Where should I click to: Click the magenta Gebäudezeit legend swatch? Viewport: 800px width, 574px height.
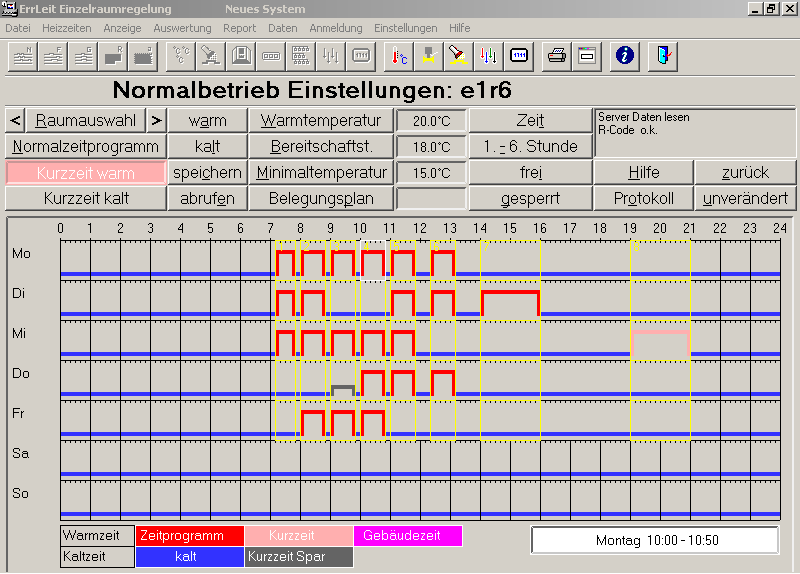(x=407, y=536)
